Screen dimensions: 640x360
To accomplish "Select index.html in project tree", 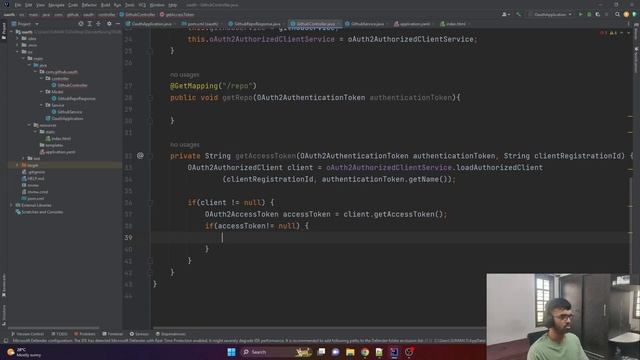I will 58,138.
